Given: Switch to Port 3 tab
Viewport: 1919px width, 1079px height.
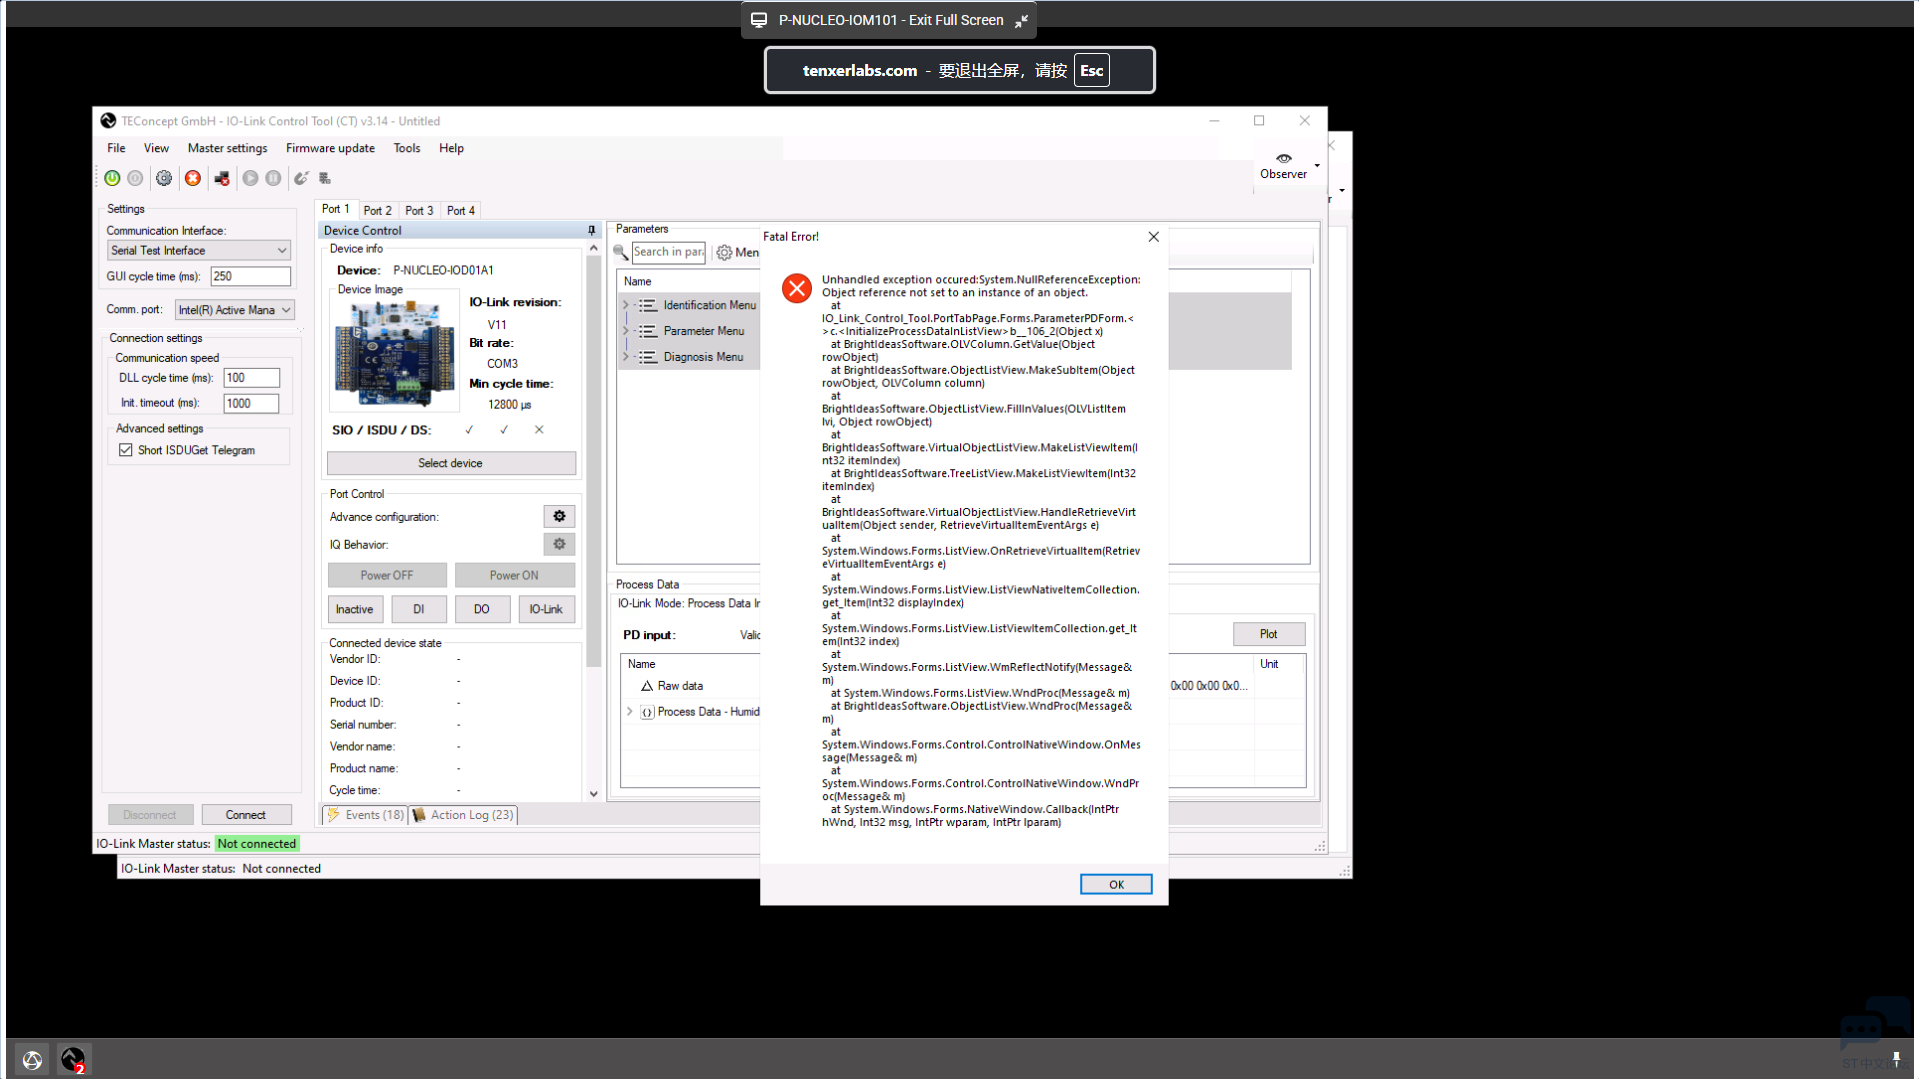Looking at the screenshot, I should 418,211.
